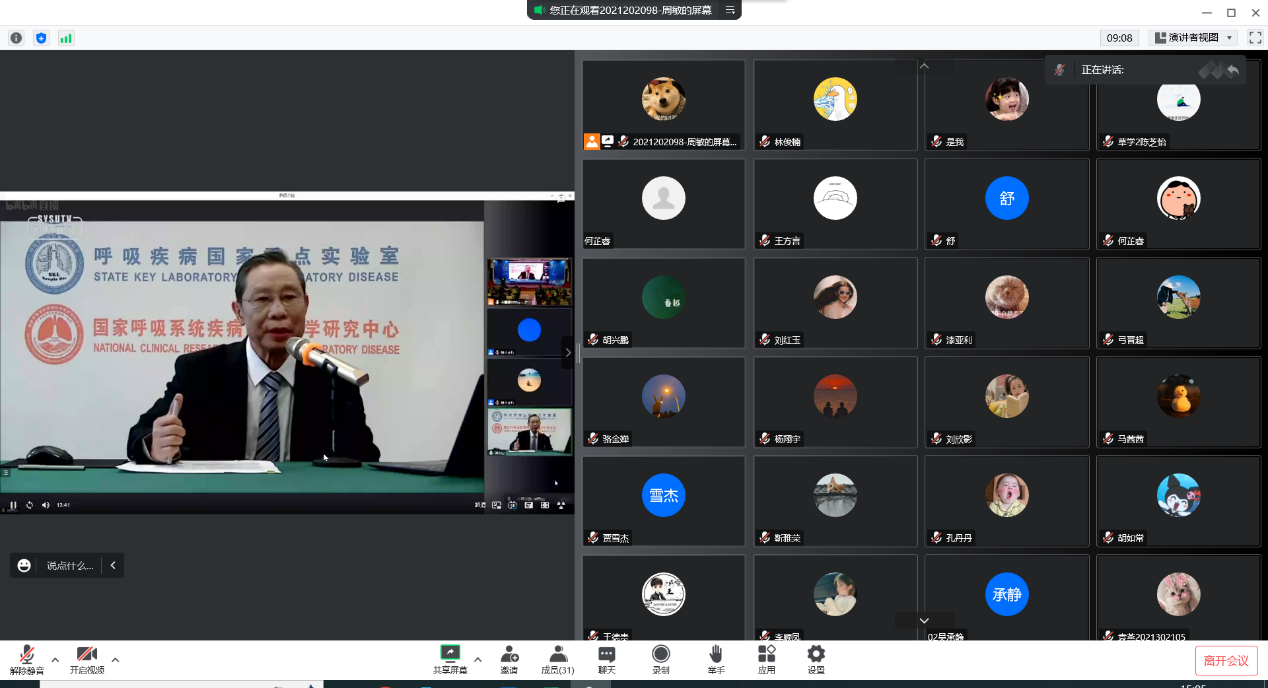1268x688 pixels.
Task: Open sharing menu next to 周敏的屏幕 banner
Action: pos(730,10)
